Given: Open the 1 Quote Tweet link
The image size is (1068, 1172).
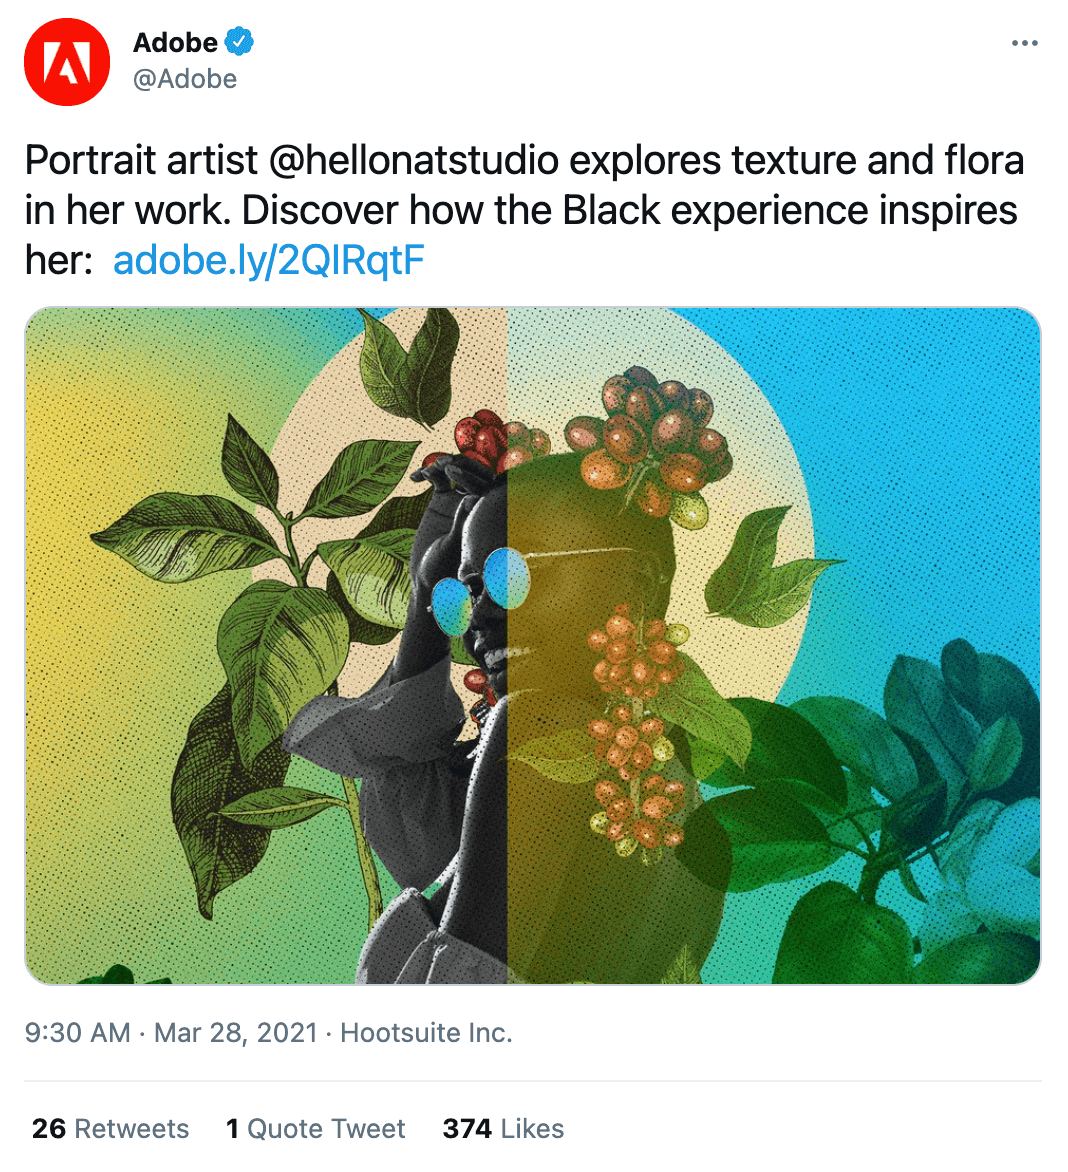Looking at the screenshot, I should click(x=315, y=1129).
